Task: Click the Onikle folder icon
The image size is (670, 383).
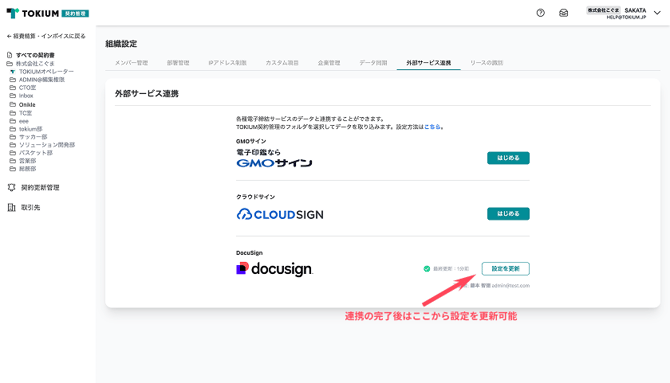Action: (x=12, y=104)
